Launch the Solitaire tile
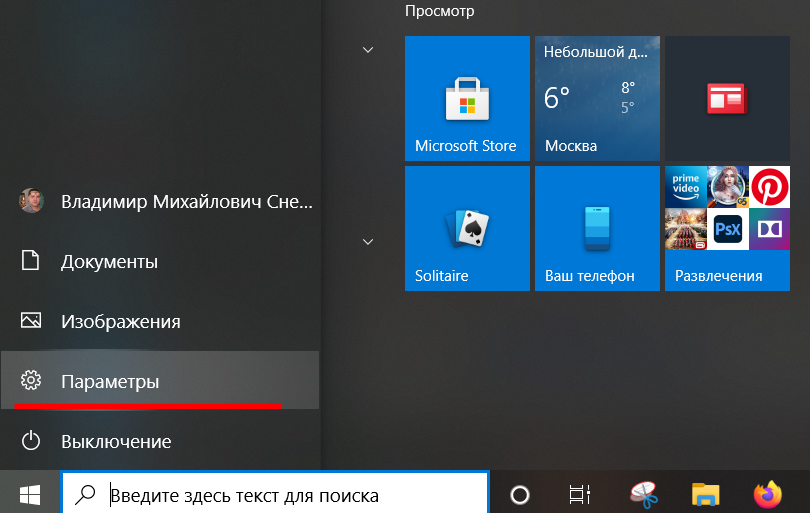The width and height of the screenshot is (810, 513). point(467,228)
